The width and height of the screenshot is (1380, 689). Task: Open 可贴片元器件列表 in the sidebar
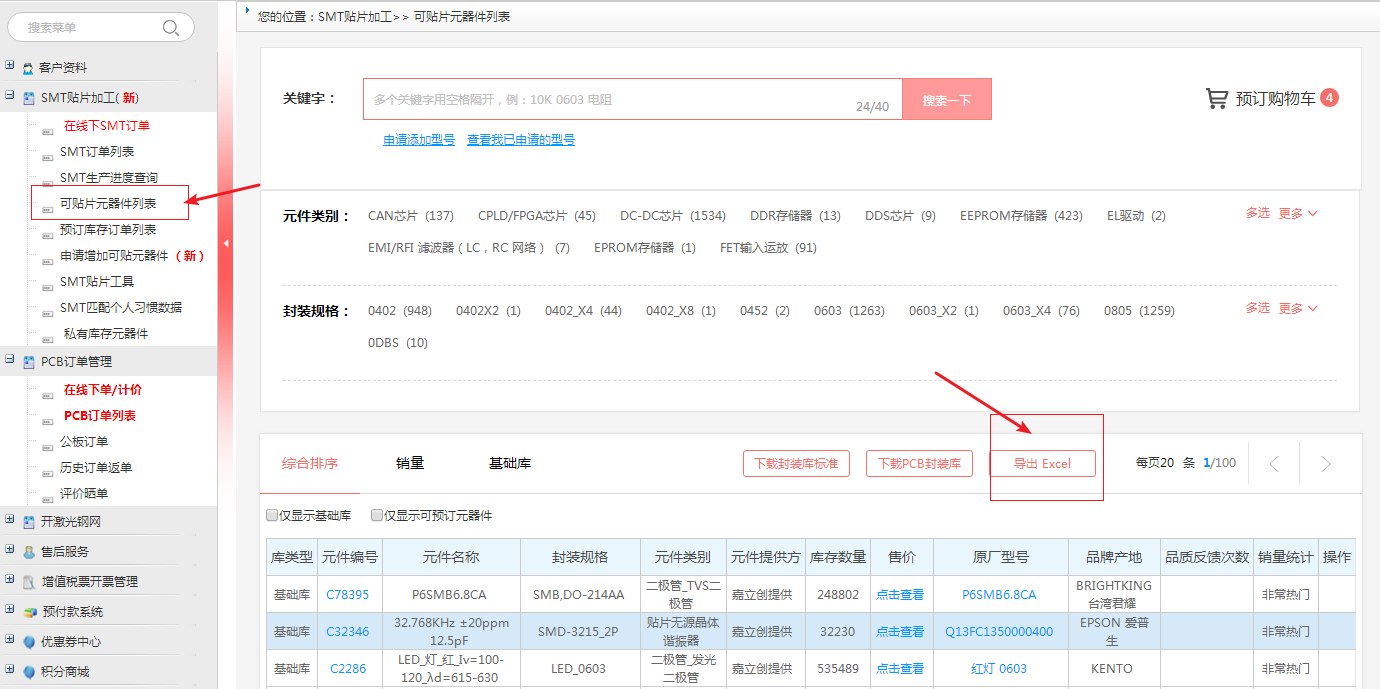[x=108, y=204]
